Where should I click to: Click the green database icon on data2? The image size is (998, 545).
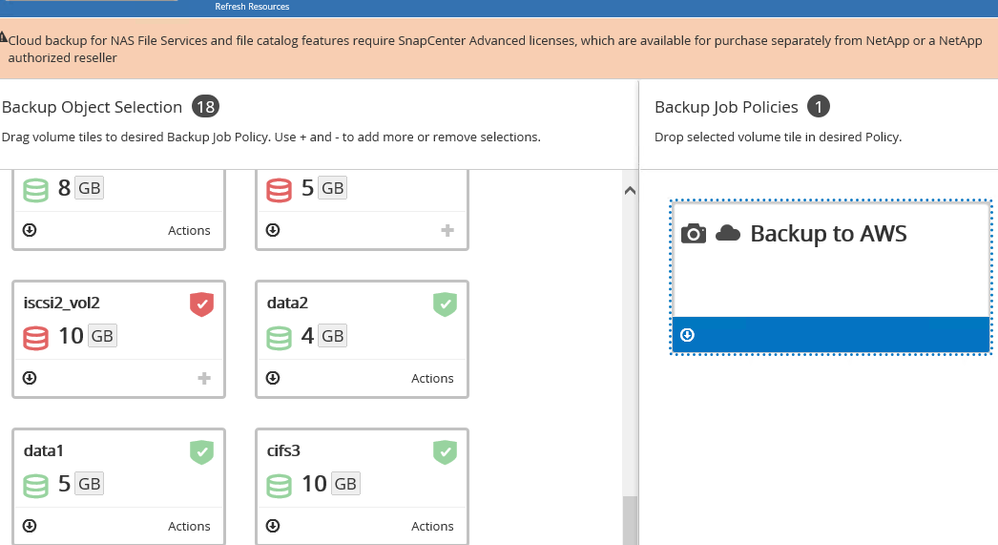click(x=279, y=336)
